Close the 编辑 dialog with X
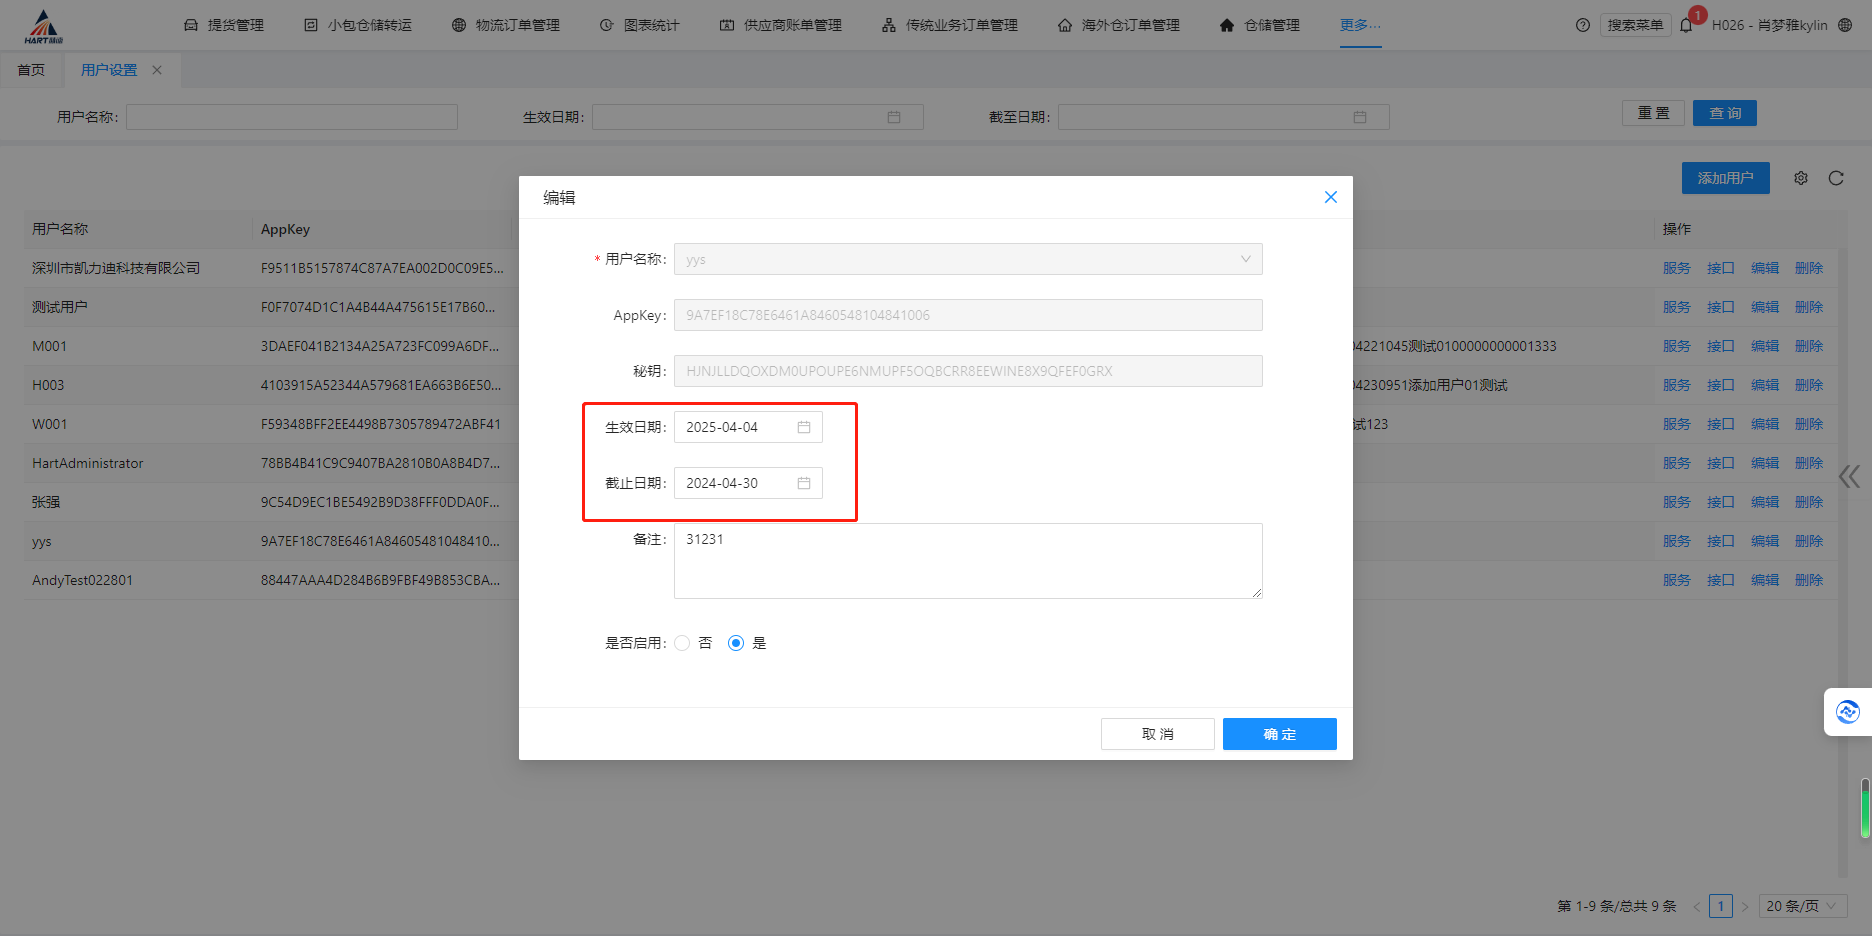The height and width of the screenshot is (936, 1872). 1330,197
